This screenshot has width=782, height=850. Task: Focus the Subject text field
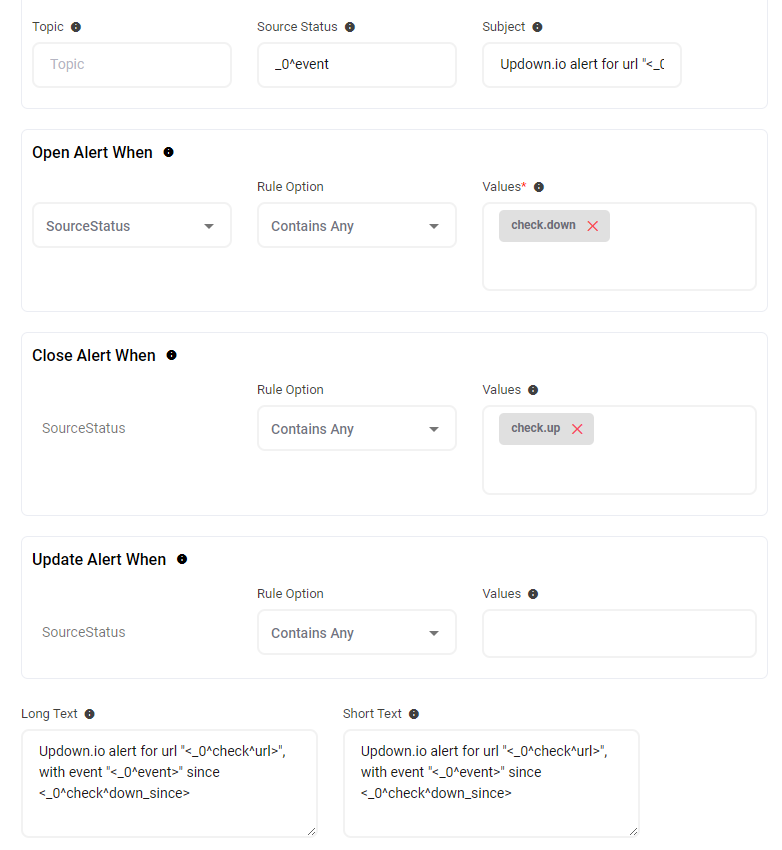[x=581, y=65]
